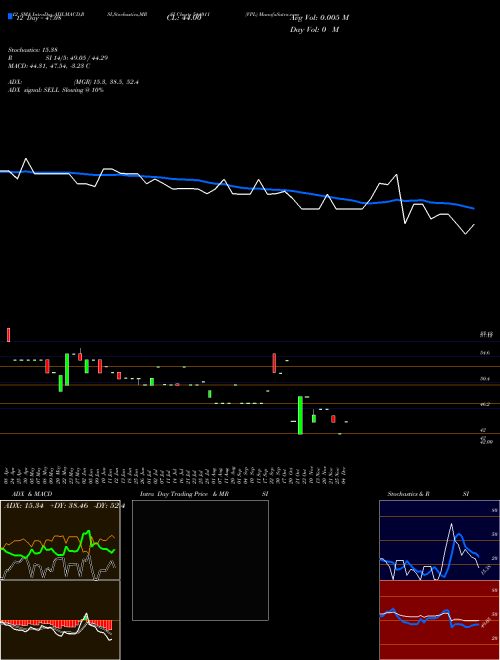
Task: Click the 'ADX: 15.34 +DY: 38.46' readout
Action: 46,506
